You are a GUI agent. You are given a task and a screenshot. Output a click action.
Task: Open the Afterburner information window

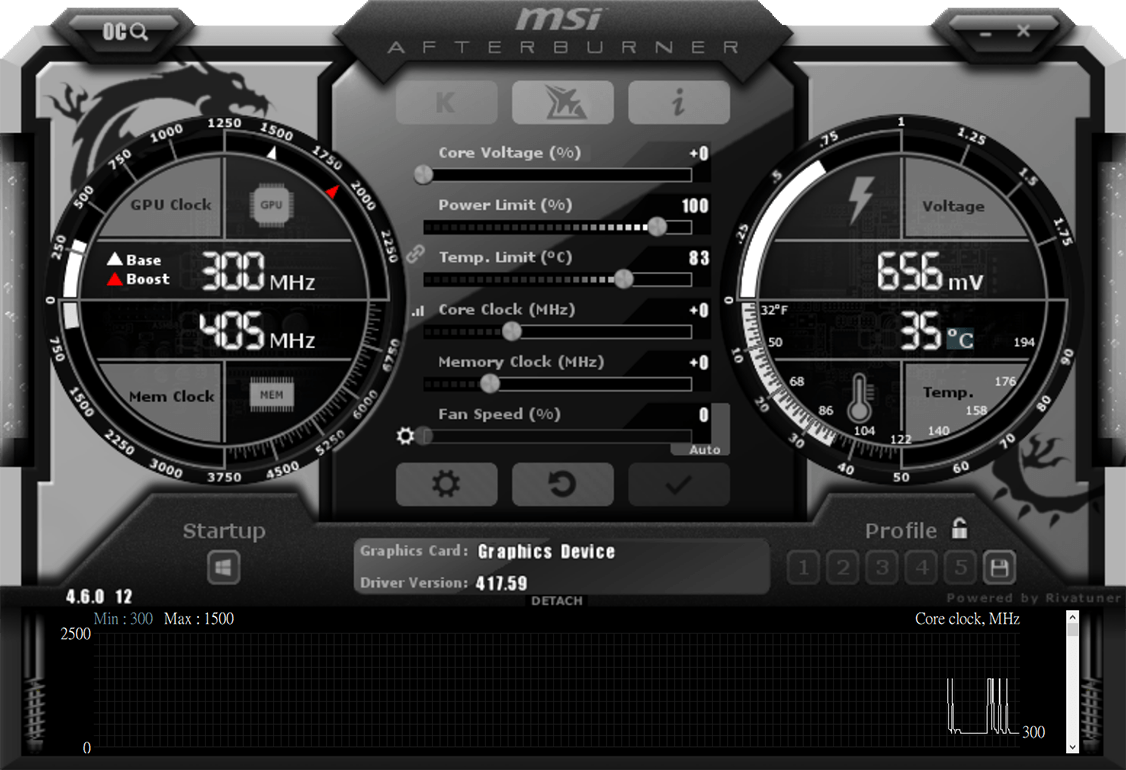tap(679, 101)
